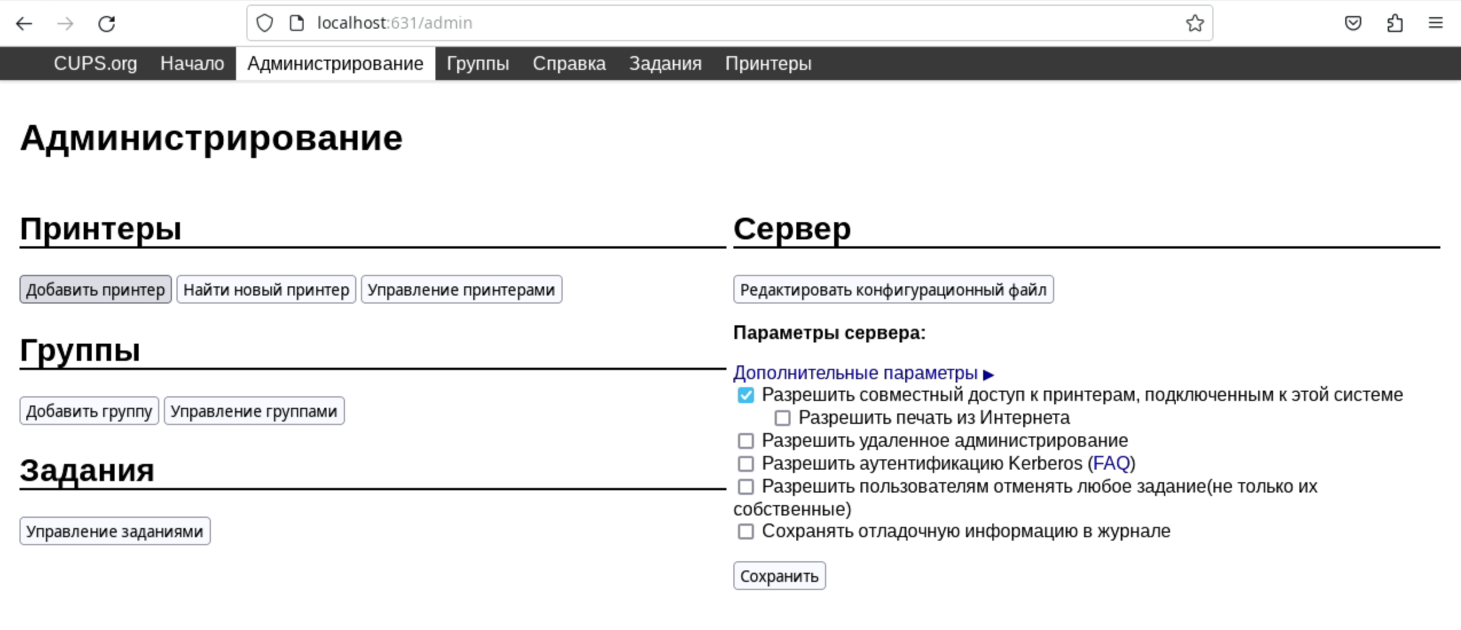1461x630 pixels.
Task: Disable sharing printers connected to this system
Action: coord(746,395)
